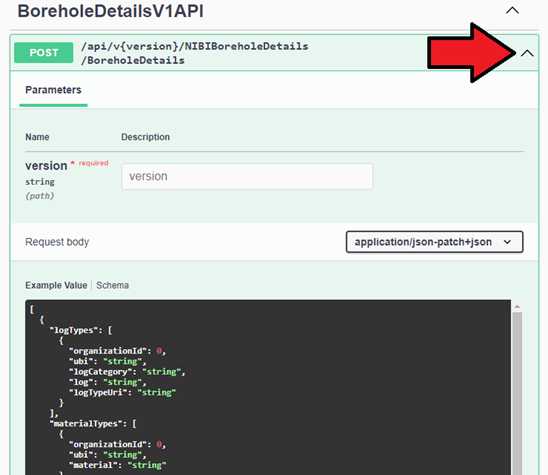This screenshot has width=548, height=475.
Task: Click the "Name" column header
Action: click(x=37, y=137)
